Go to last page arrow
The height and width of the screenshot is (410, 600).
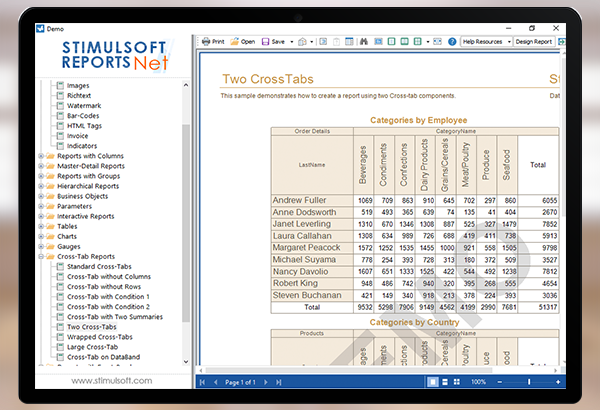[x=279, y=382]
